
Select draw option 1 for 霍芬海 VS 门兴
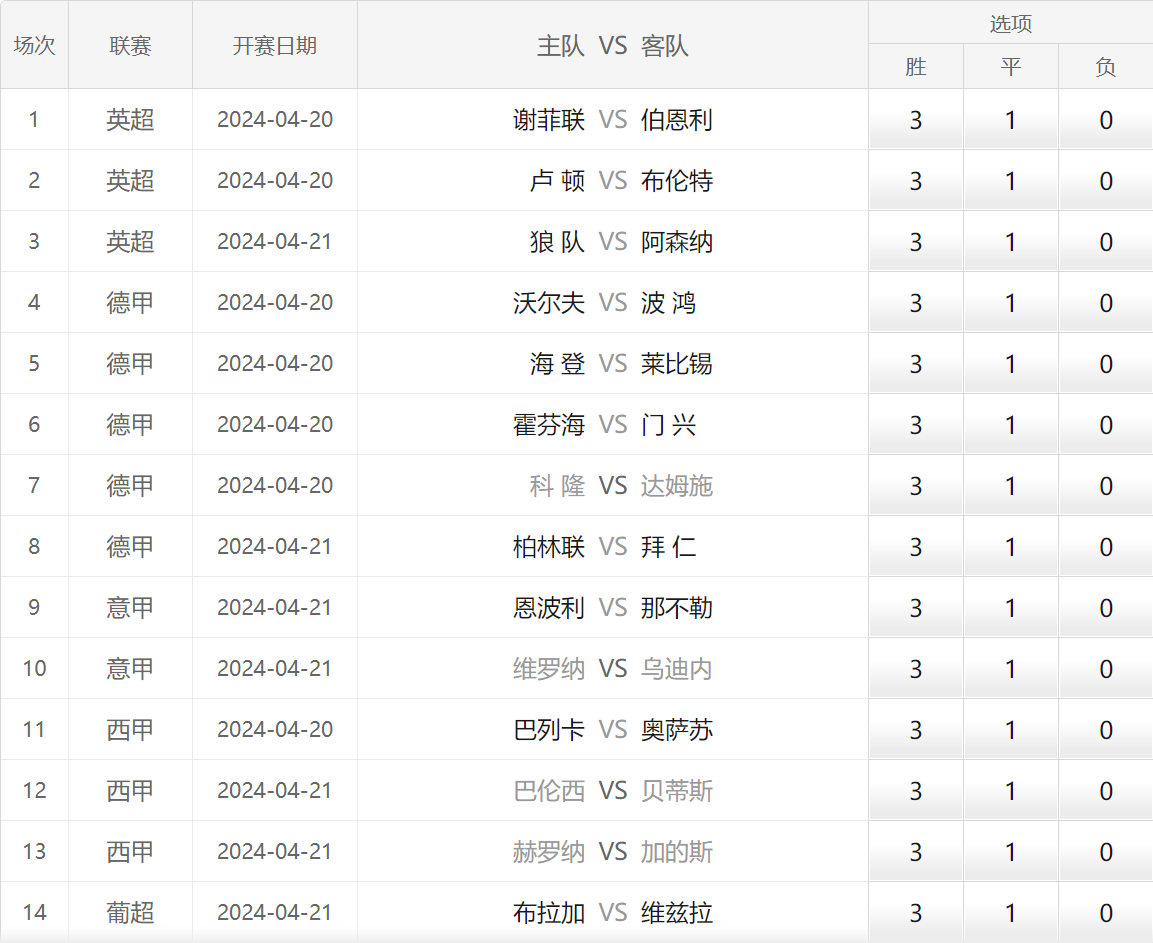pyautogui.click(x=1010, y=425)
